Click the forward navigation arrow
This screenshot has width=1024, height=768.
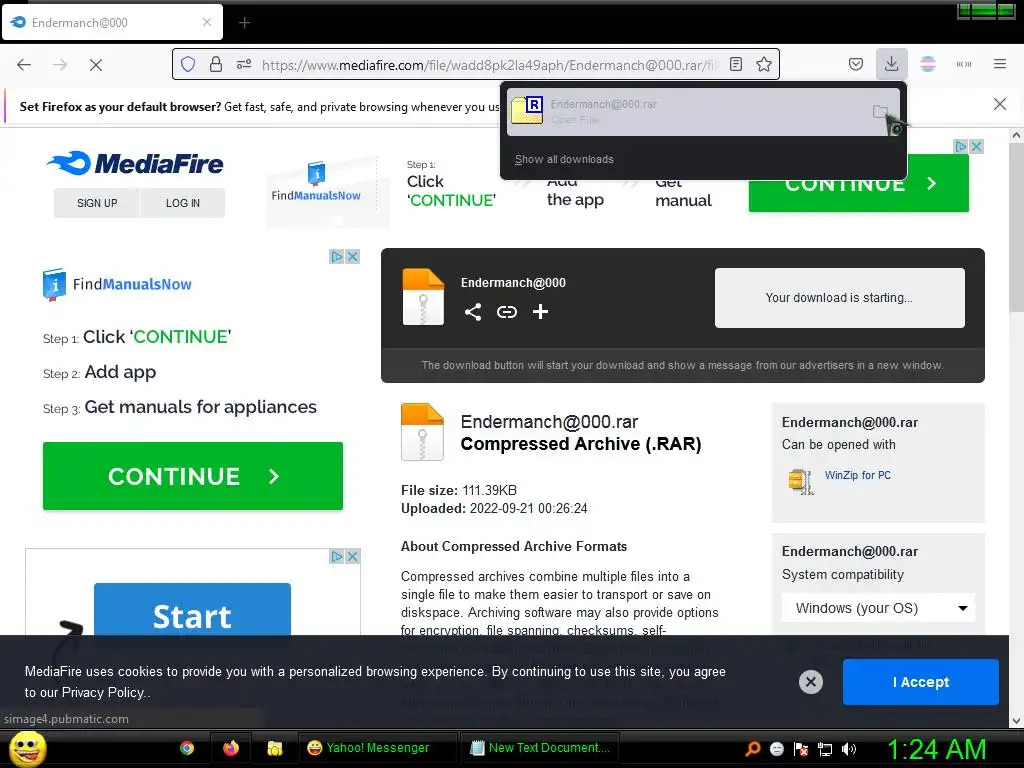(60, 65)
